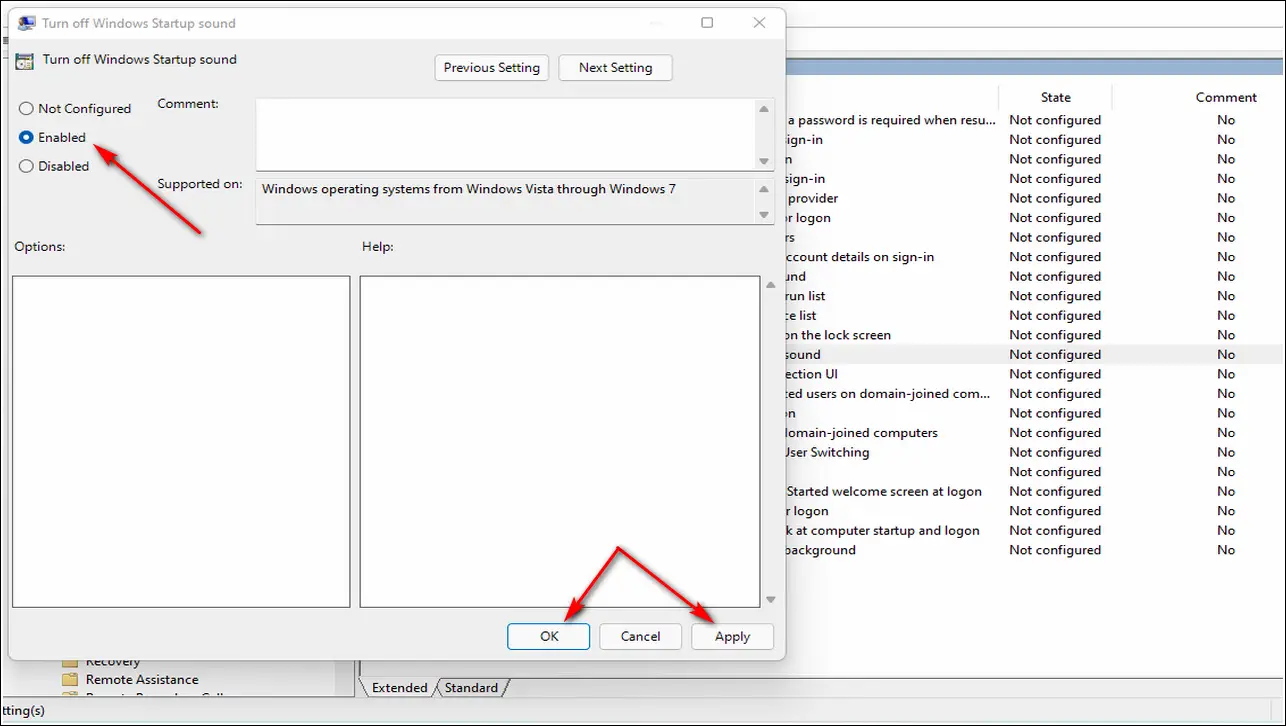Maximize the Turn off Windows Startup sound dialog
This screenshot has width=1286, height=726.
(707, 23)
